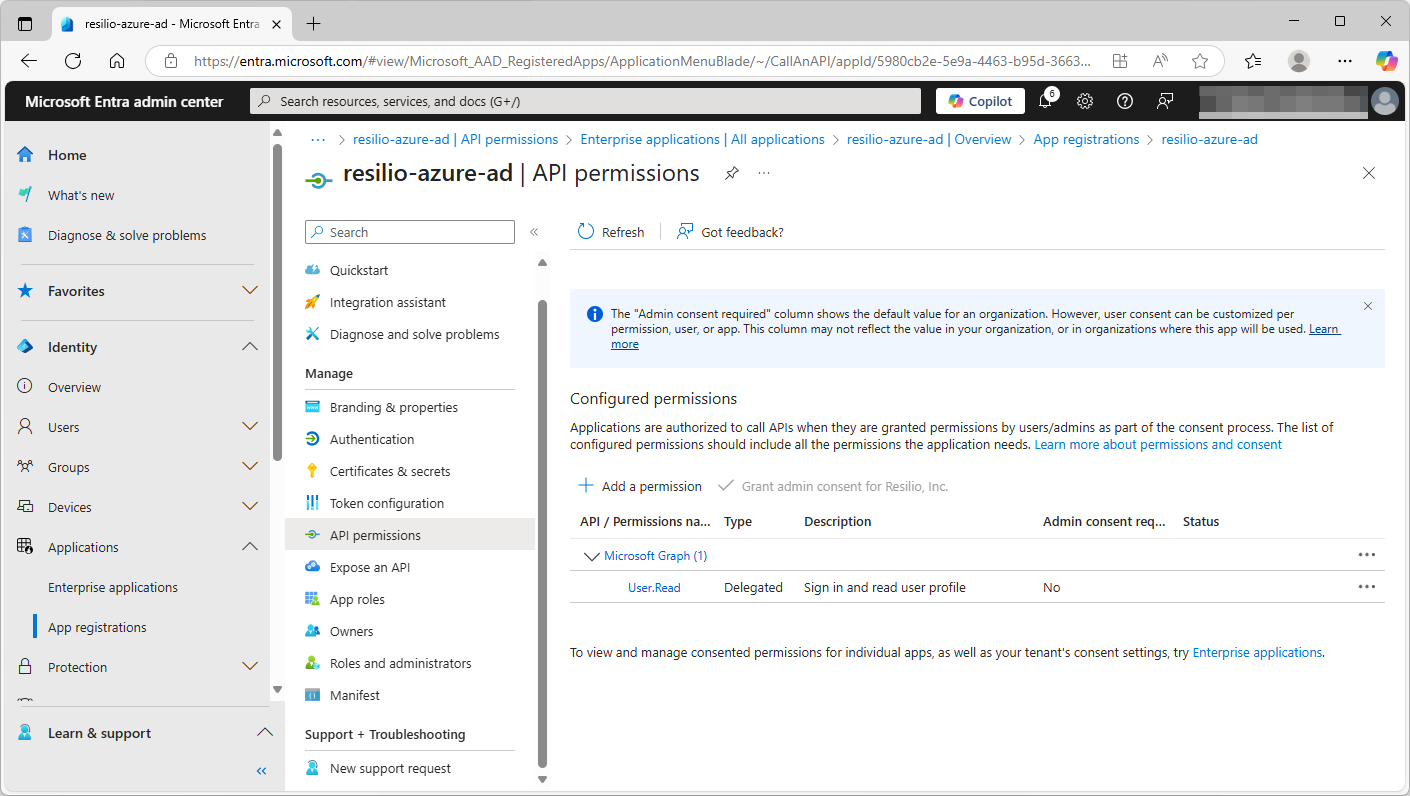Viewport: 1410px width, 796px height.
Task: Collapse the left navigation pane
Action: tap(261, 770)
